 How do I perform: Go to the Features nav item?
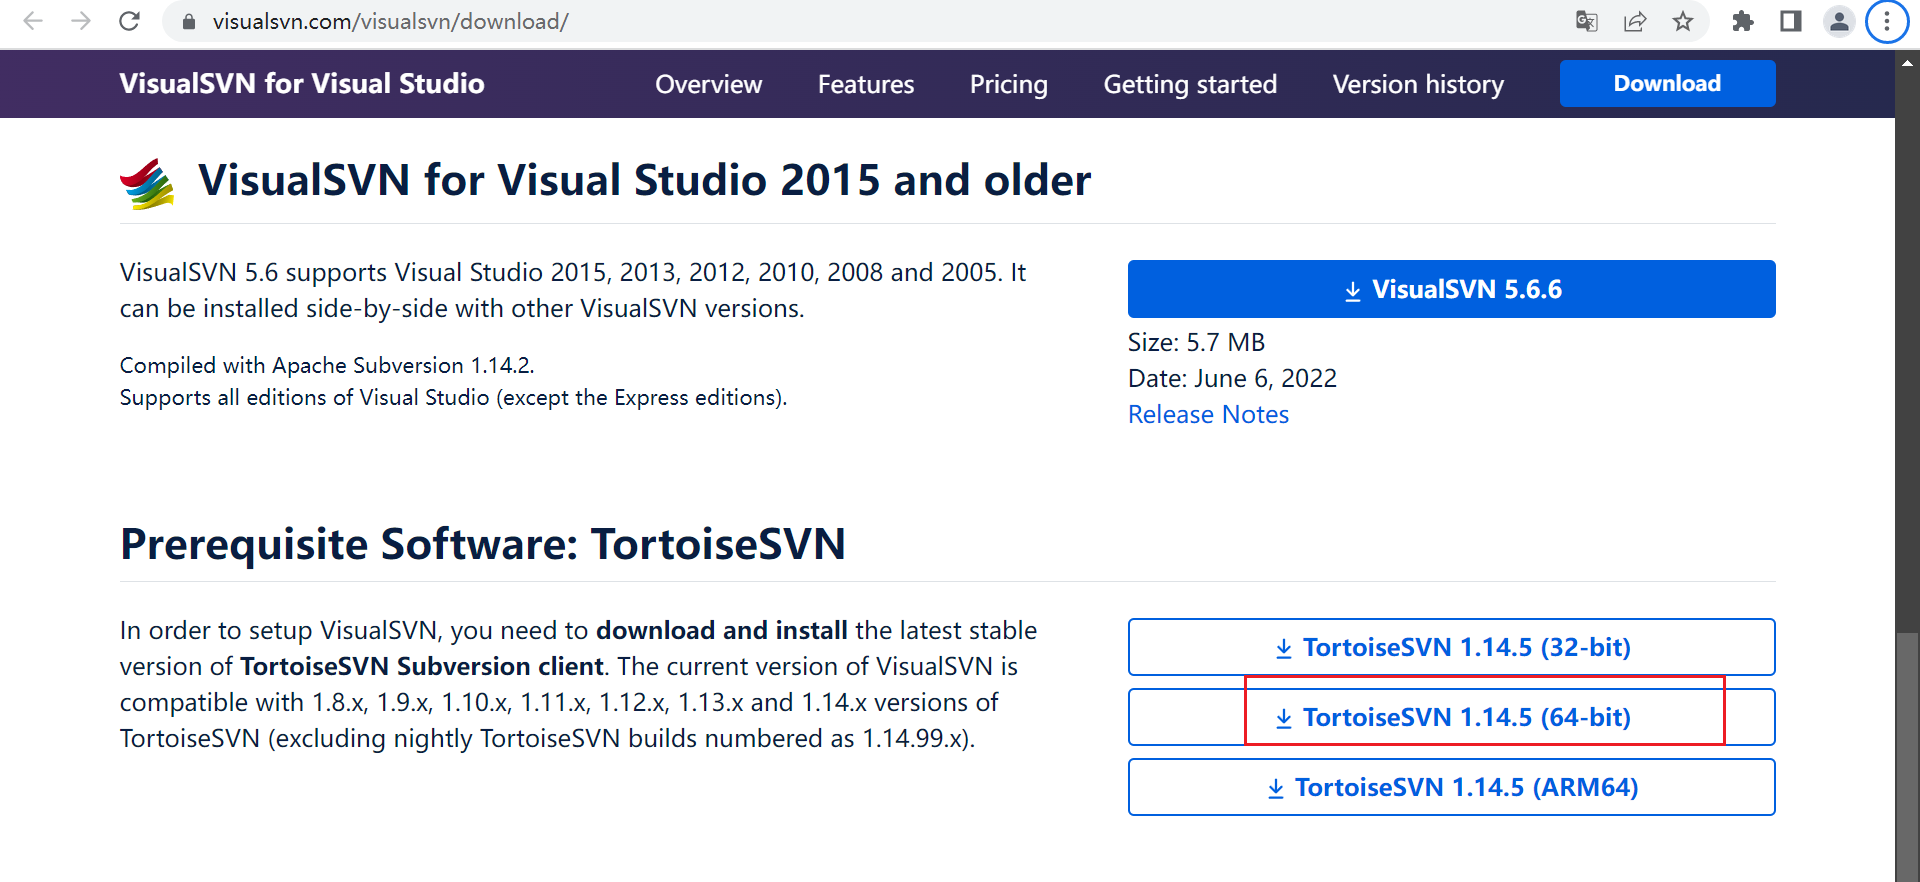(866, 84)
